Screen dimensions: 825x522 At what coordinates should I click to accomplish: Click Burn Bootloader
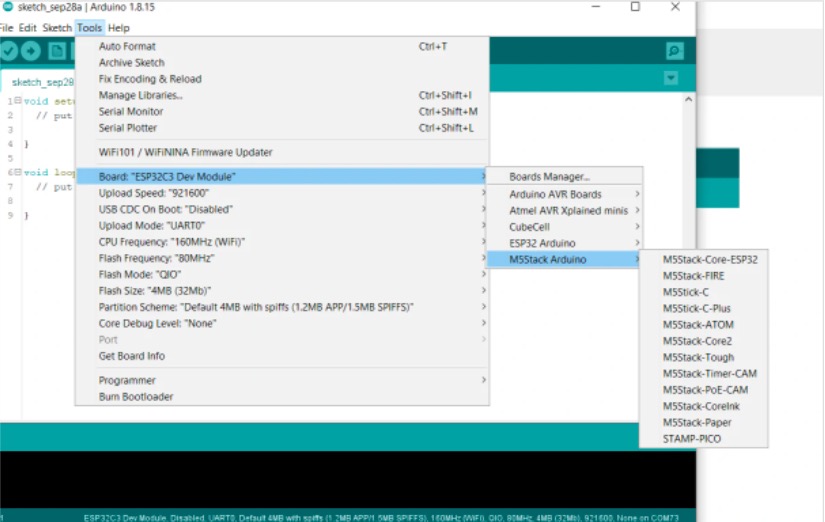pyautogui.click(x=283, y=397)
